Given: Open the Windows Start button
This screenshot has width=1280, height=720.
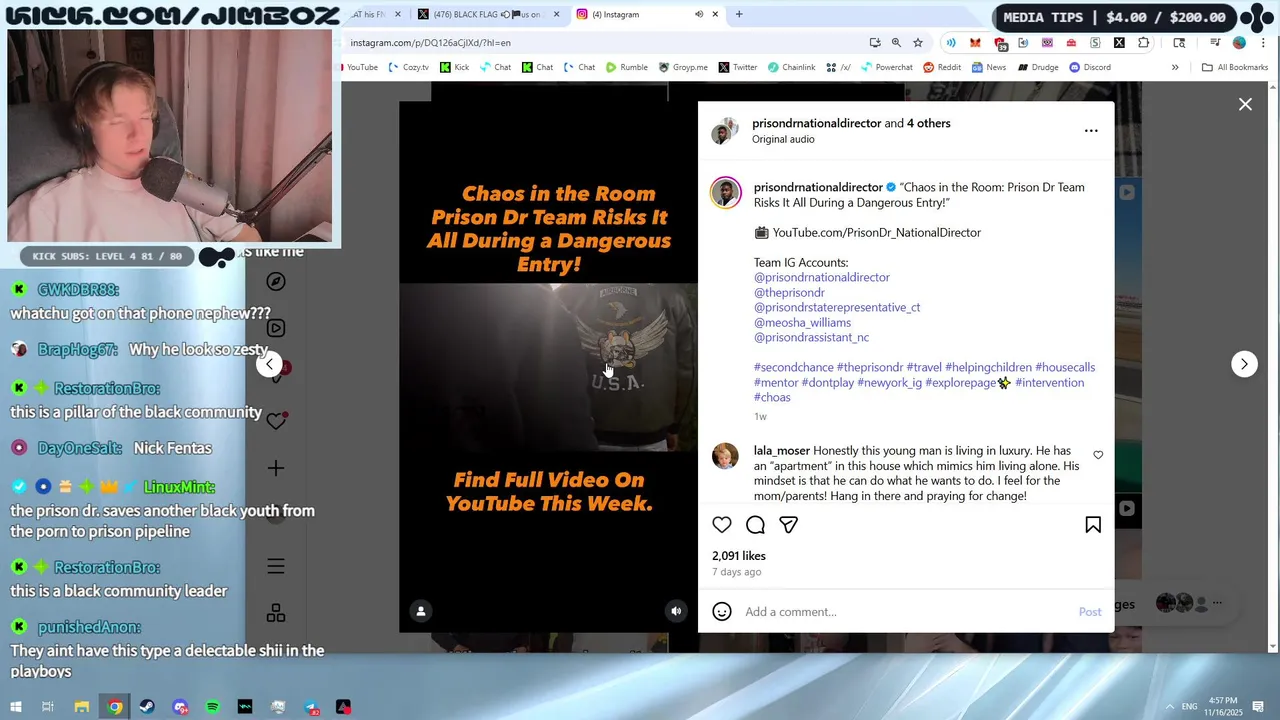Looking at the screenshot, I should (16, 707).
